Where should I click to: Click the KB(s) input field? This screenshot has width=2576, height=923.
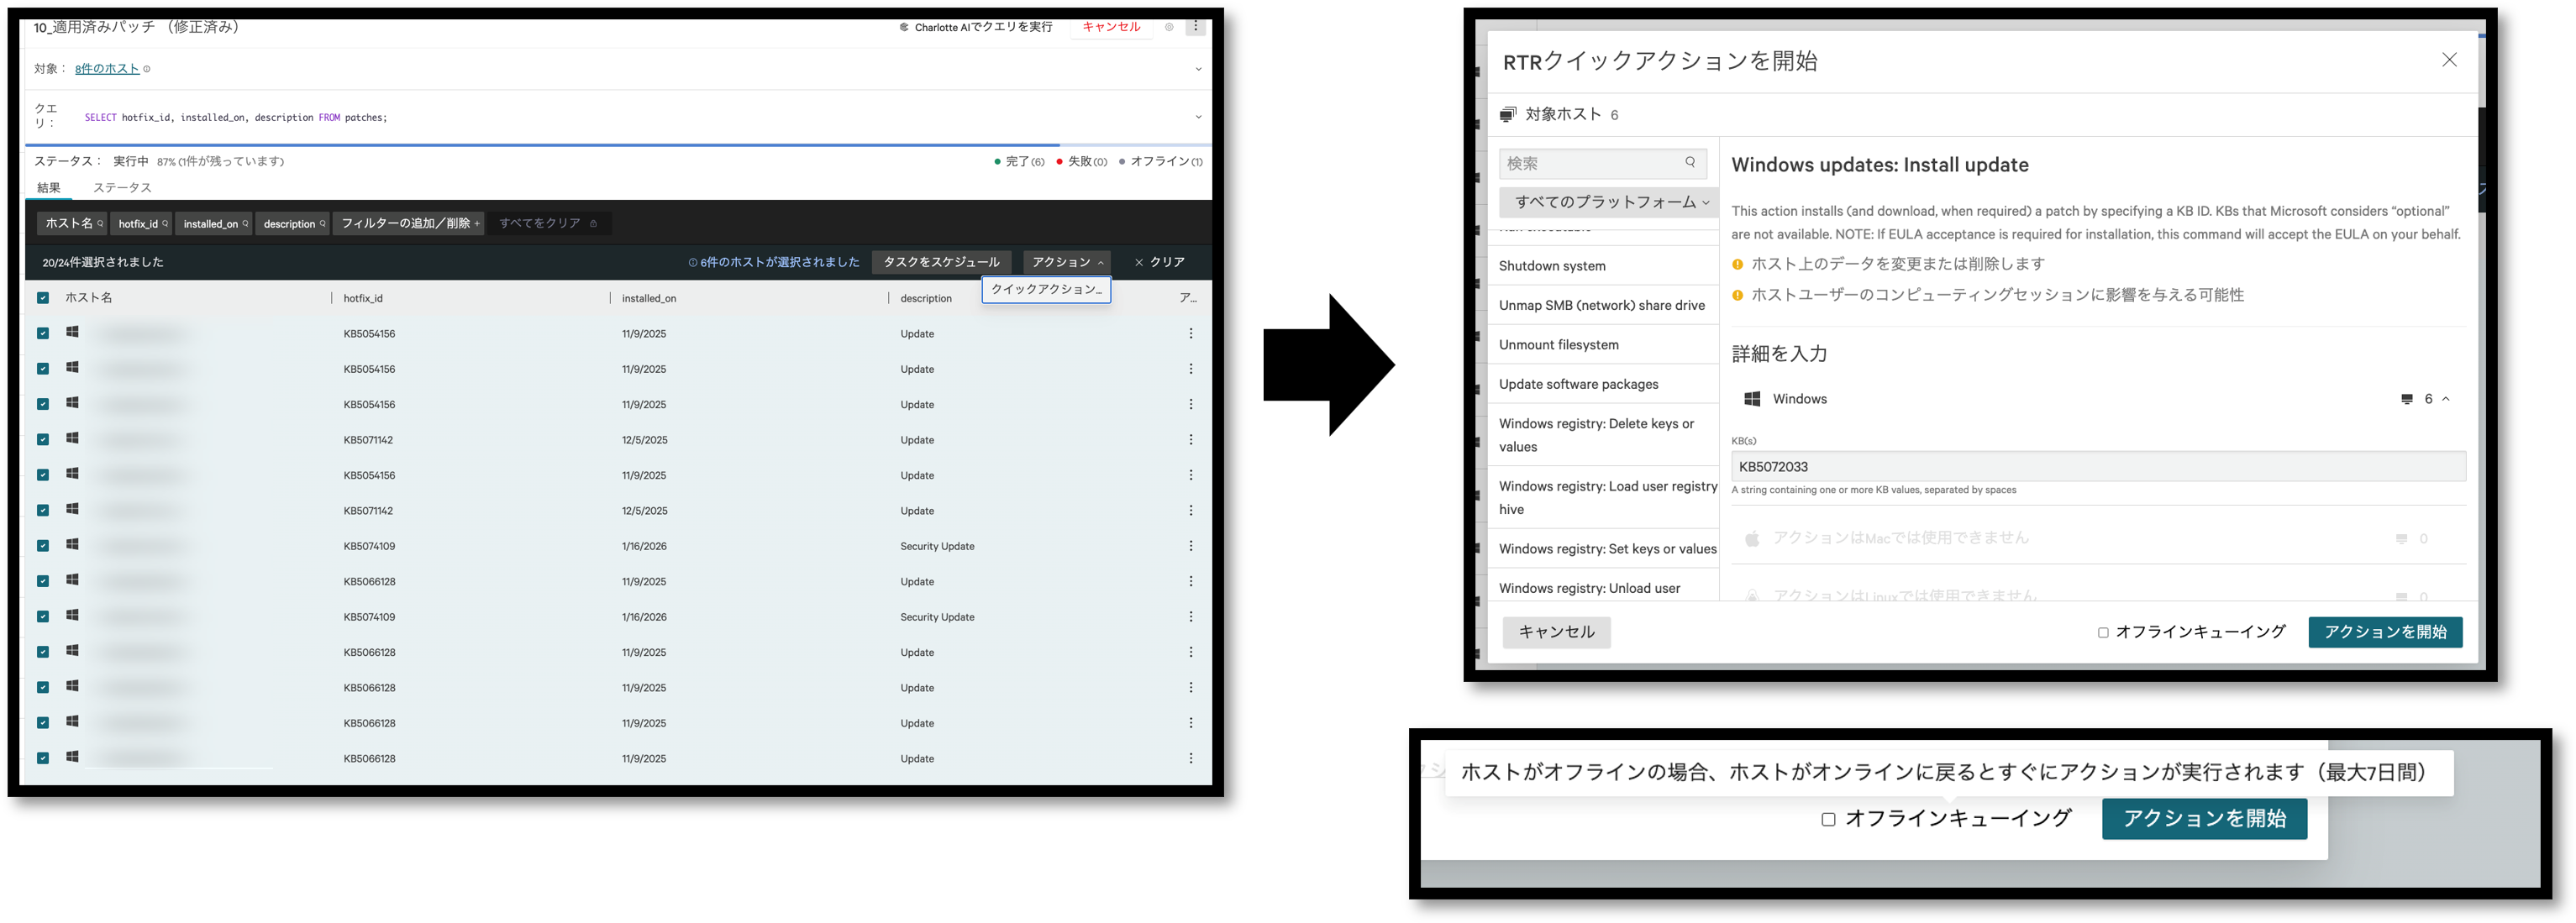pos(2097,466)
